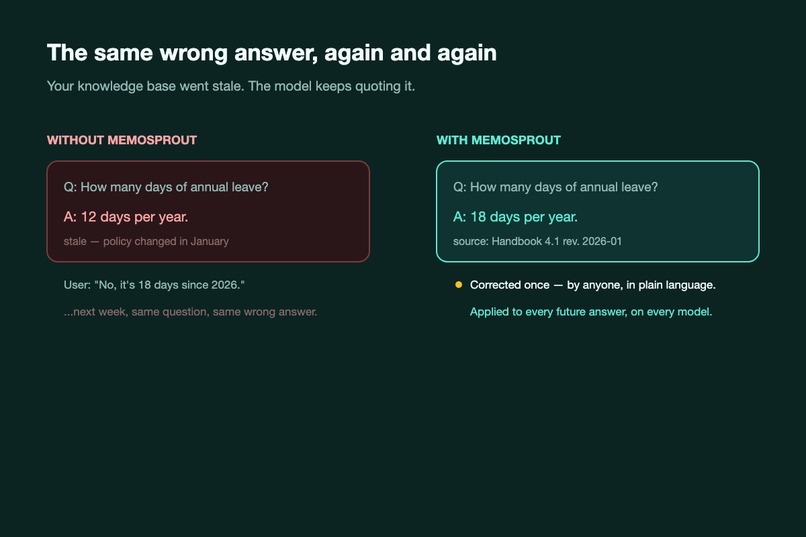Click the yellow bullet dot beside "Corrected once"

coord(459,285)
